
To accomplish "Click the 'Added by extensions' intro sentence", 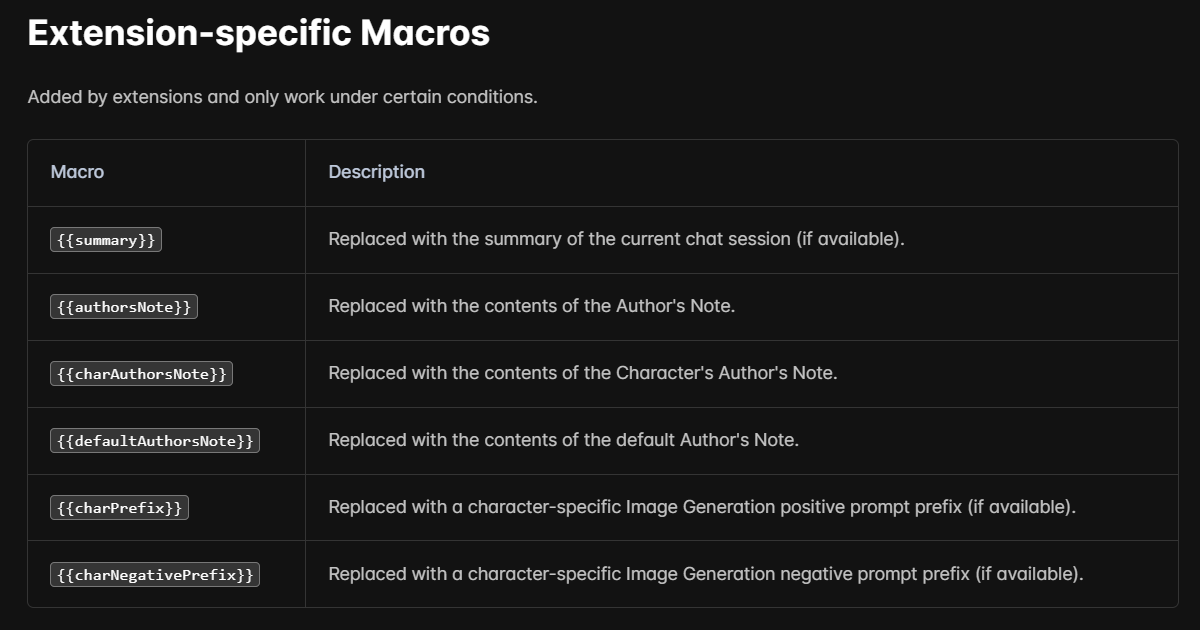I will [x=282, y=98].
